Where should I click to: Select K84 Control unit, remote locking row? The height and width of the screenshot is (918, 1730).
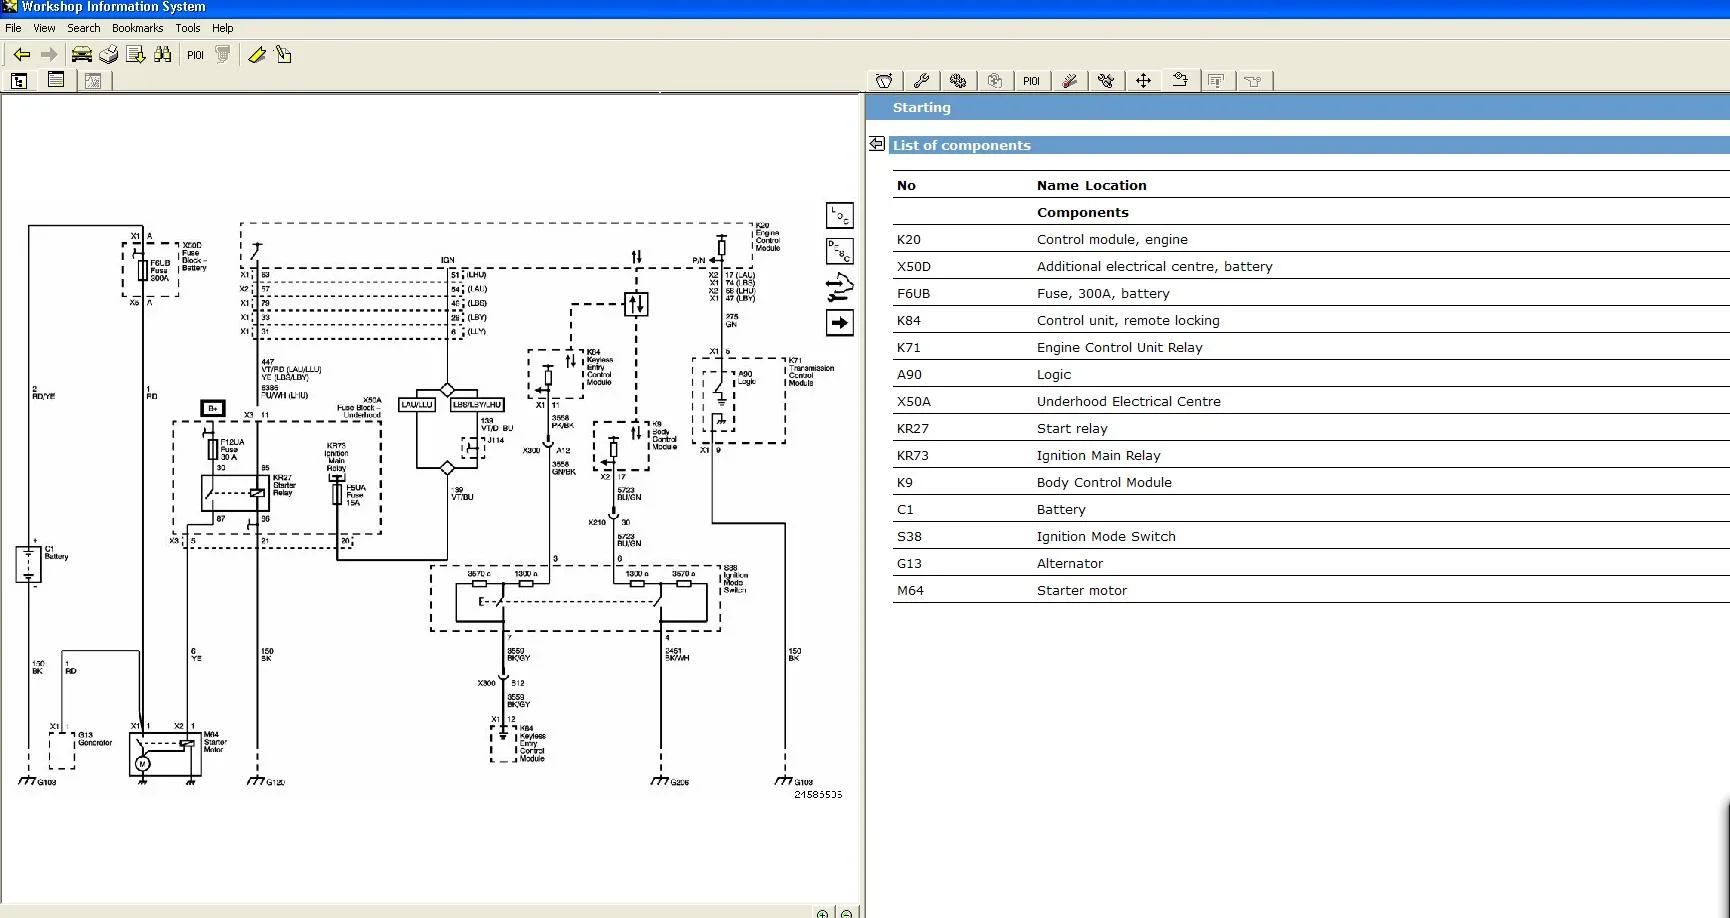pos(1311,320)
